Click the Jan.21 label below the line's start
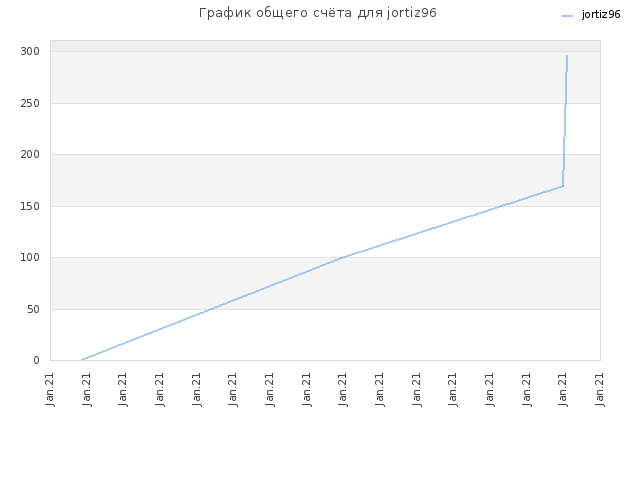 (87, 390)
